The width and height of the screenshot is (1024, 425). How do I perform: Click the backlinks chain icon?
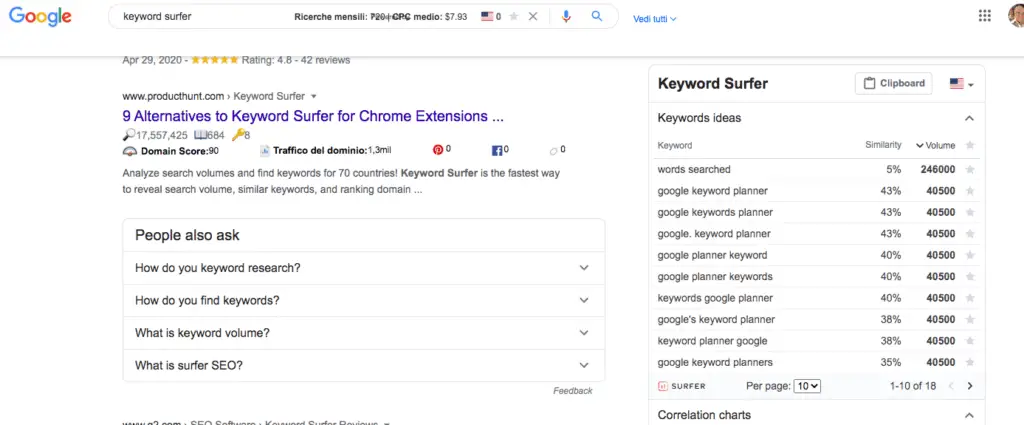click(553, 151)
